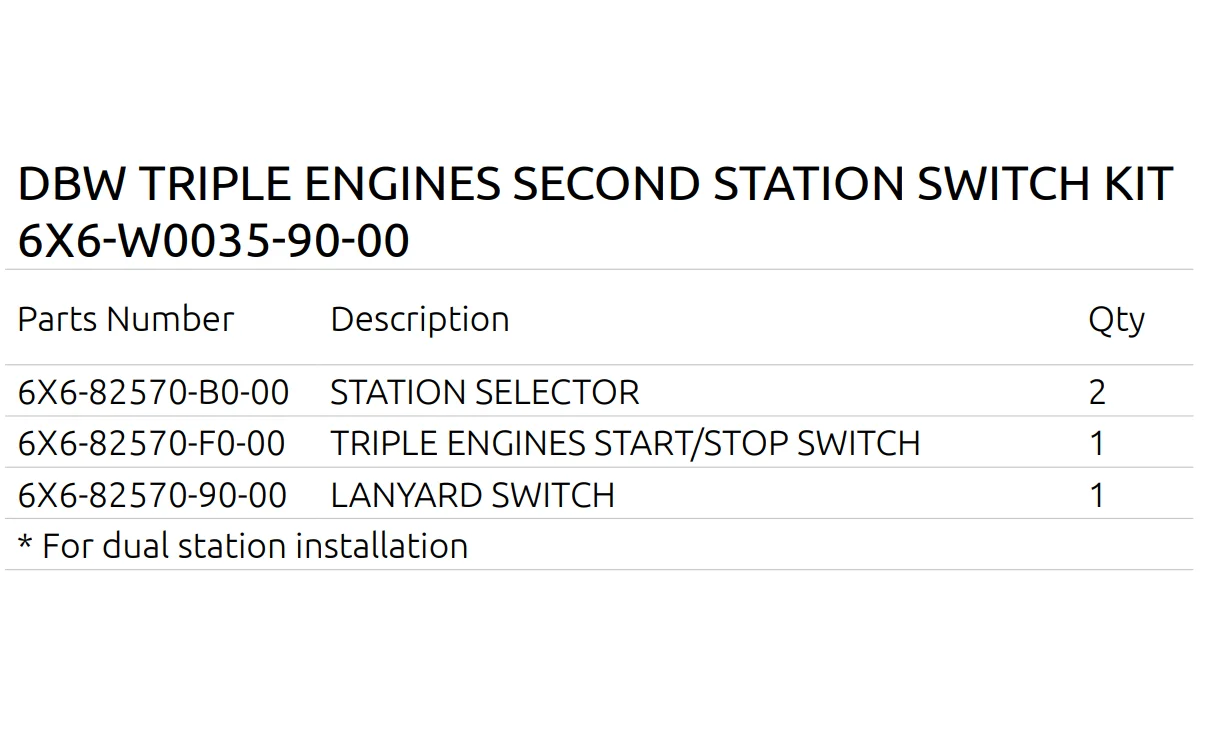Viewport: 1209px width, 750px height.
Task: Click the Qty column header
Action: pyautogui.click(x=1116, y=320)
